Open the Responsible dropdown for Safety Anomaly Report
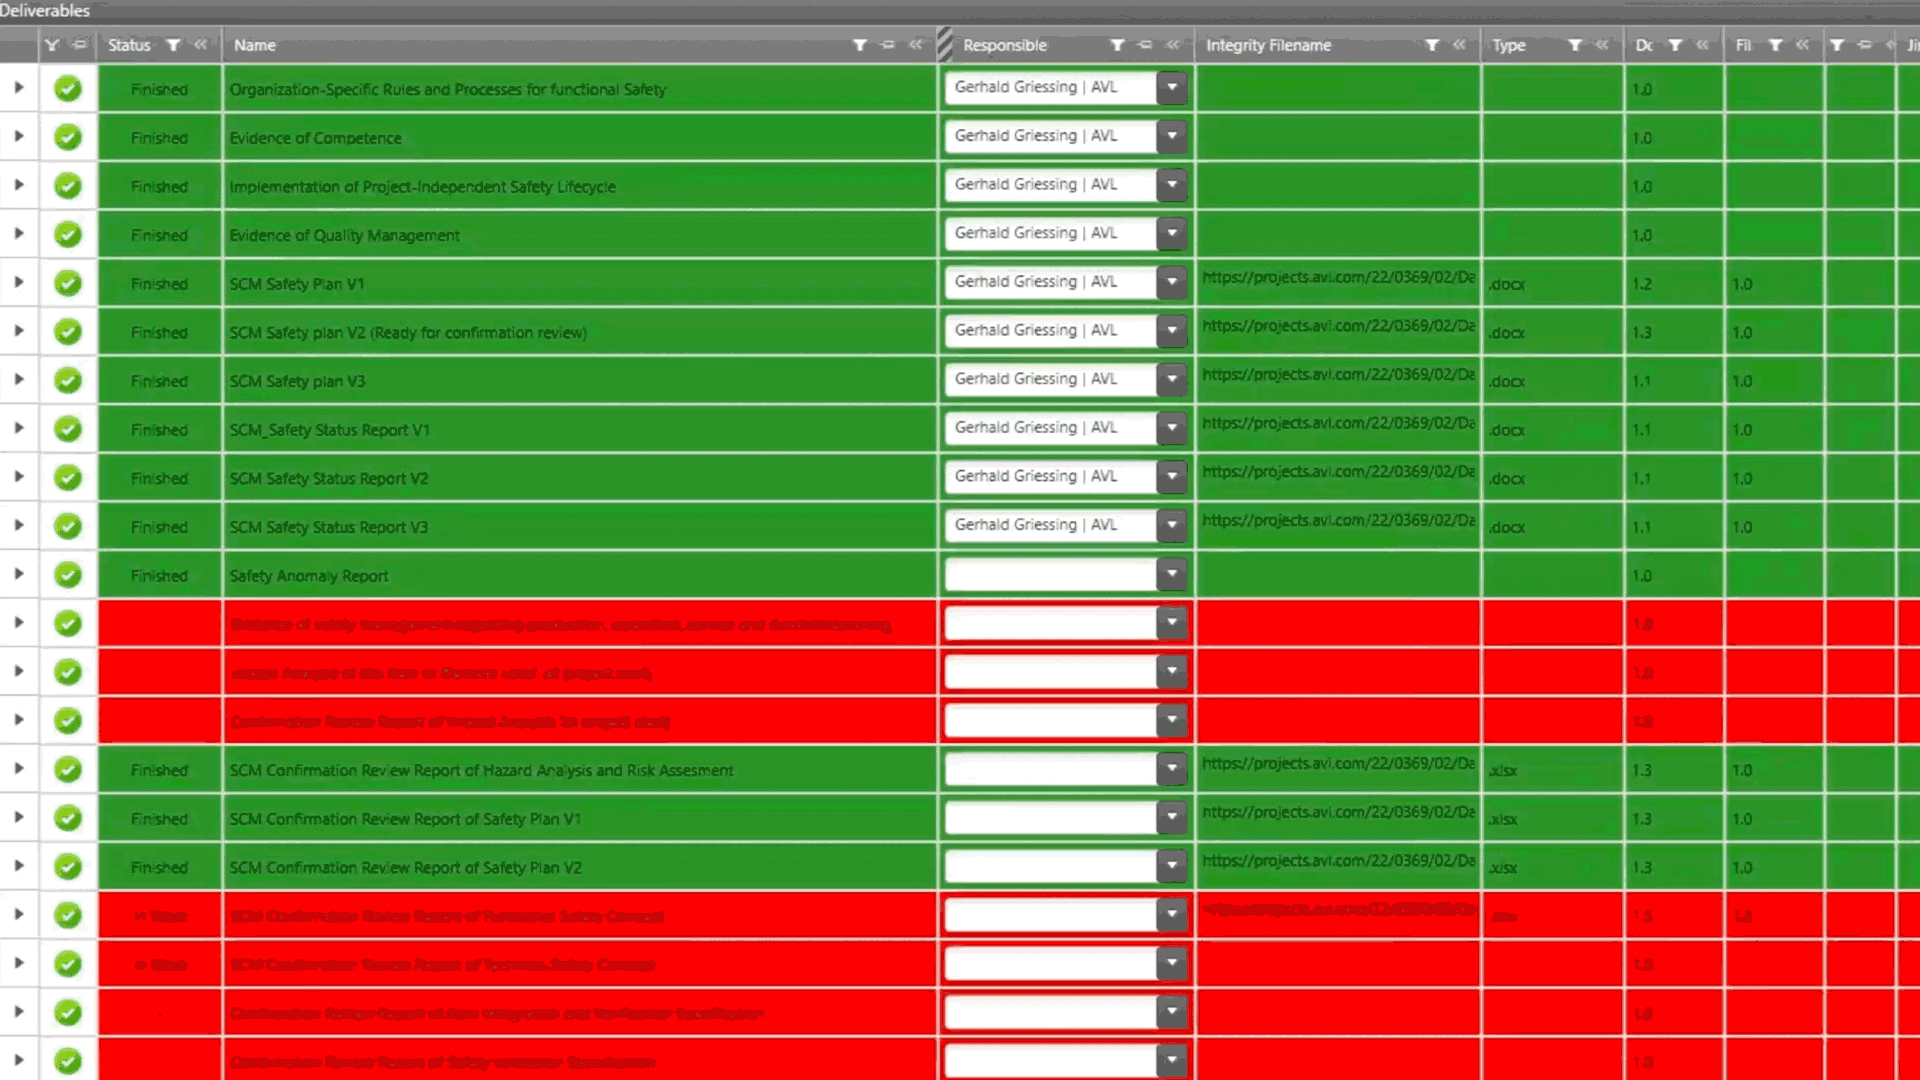The image size is (1920, 1080). [x=1171, y=574]
